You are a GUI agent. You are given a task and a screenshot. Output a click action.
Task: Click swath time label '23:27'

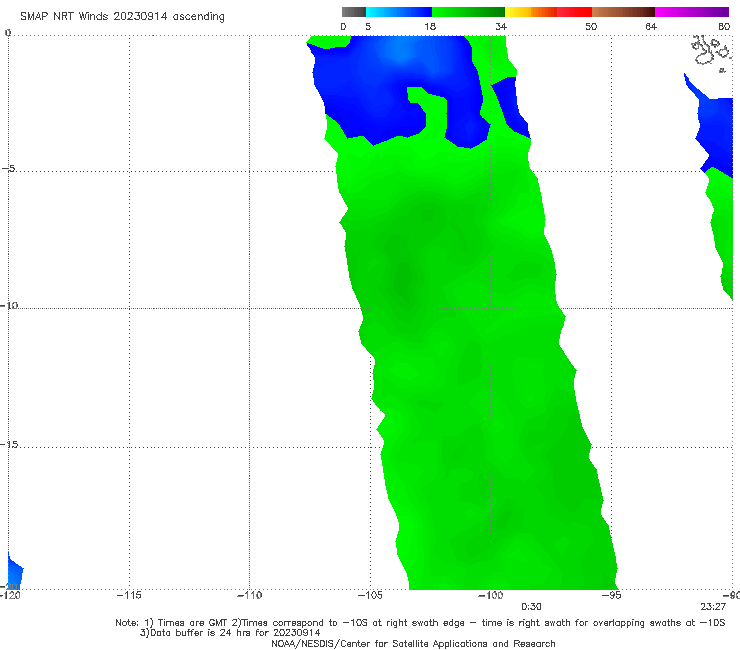[x=713, y=607]
